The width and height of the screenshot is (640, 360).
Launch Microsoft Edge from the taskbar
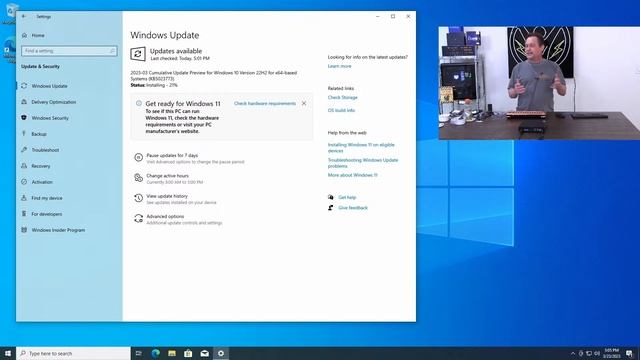pos(156,353)
